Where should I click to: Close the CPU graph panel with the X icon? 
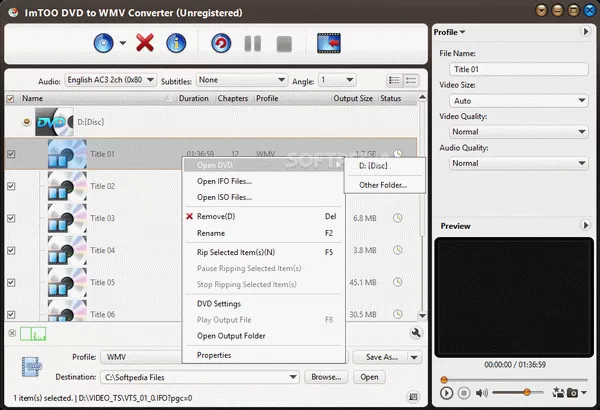[12, 333]
